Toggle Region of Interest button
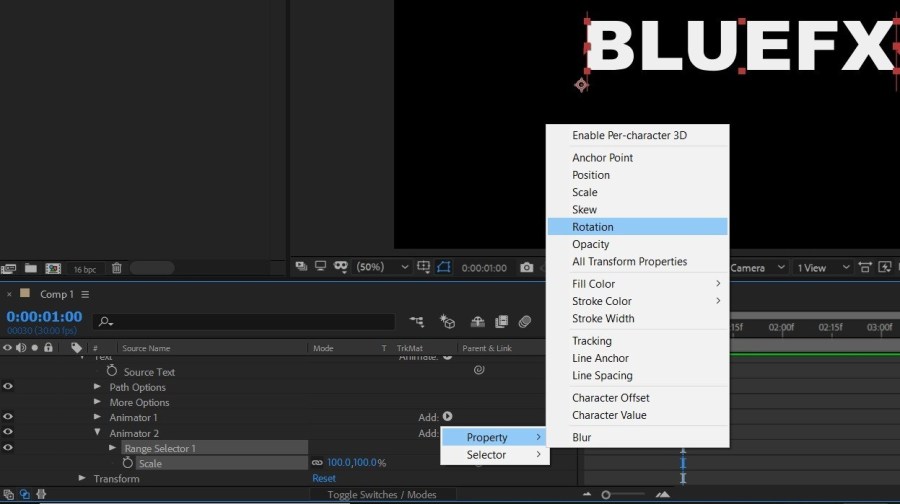Screen dimensions: 900x504 (444, 266)
